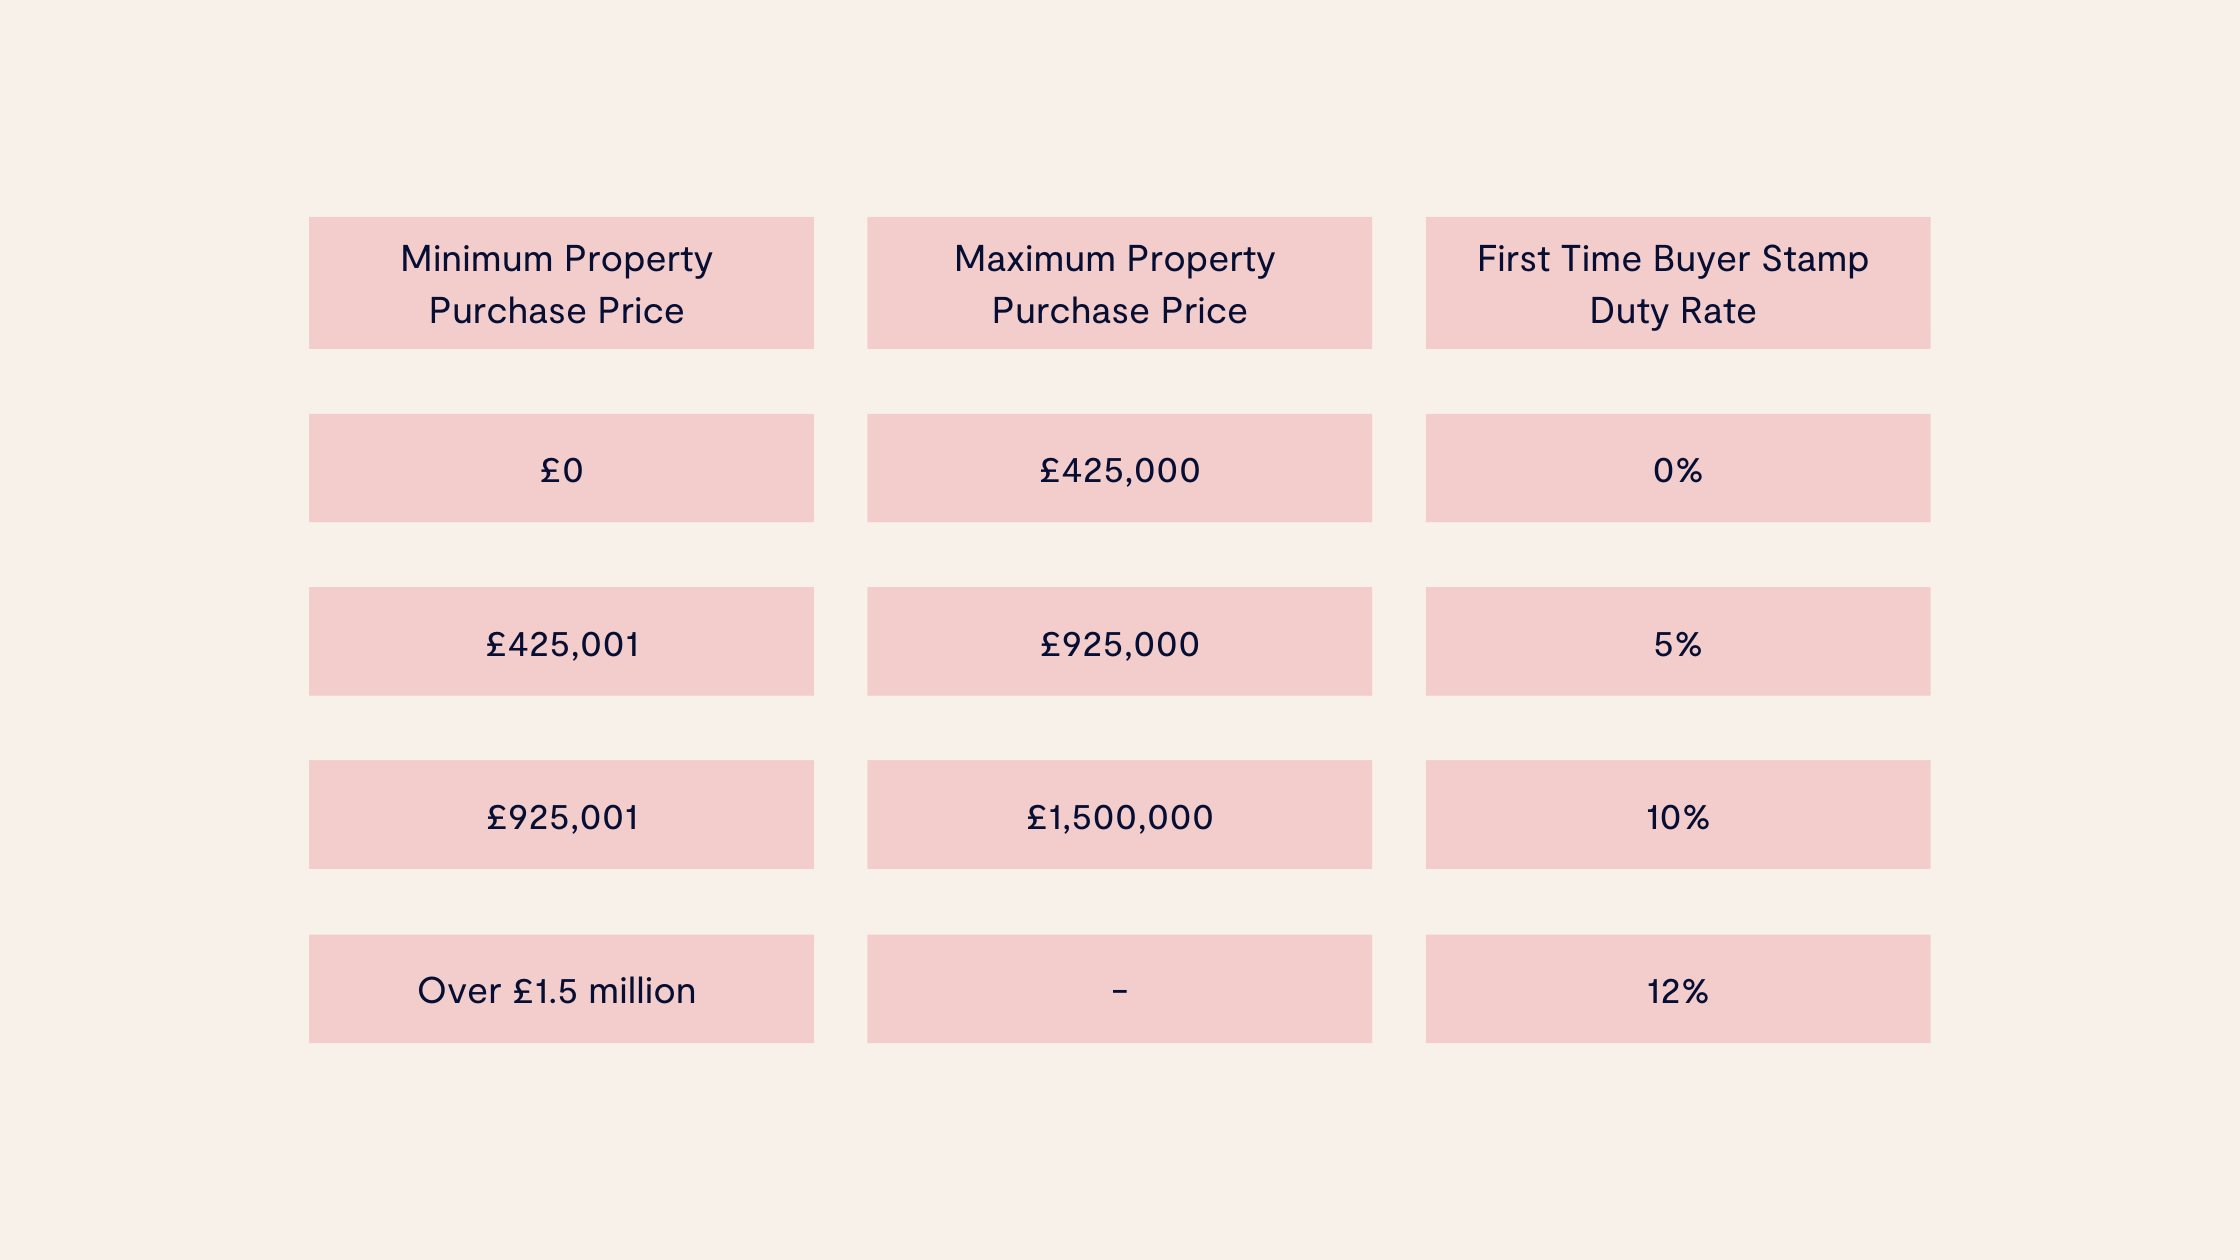Select the £1,500,000 maximum price cell
The width and height of the screenshot is (2240, 1260).
click(1119, 817)
